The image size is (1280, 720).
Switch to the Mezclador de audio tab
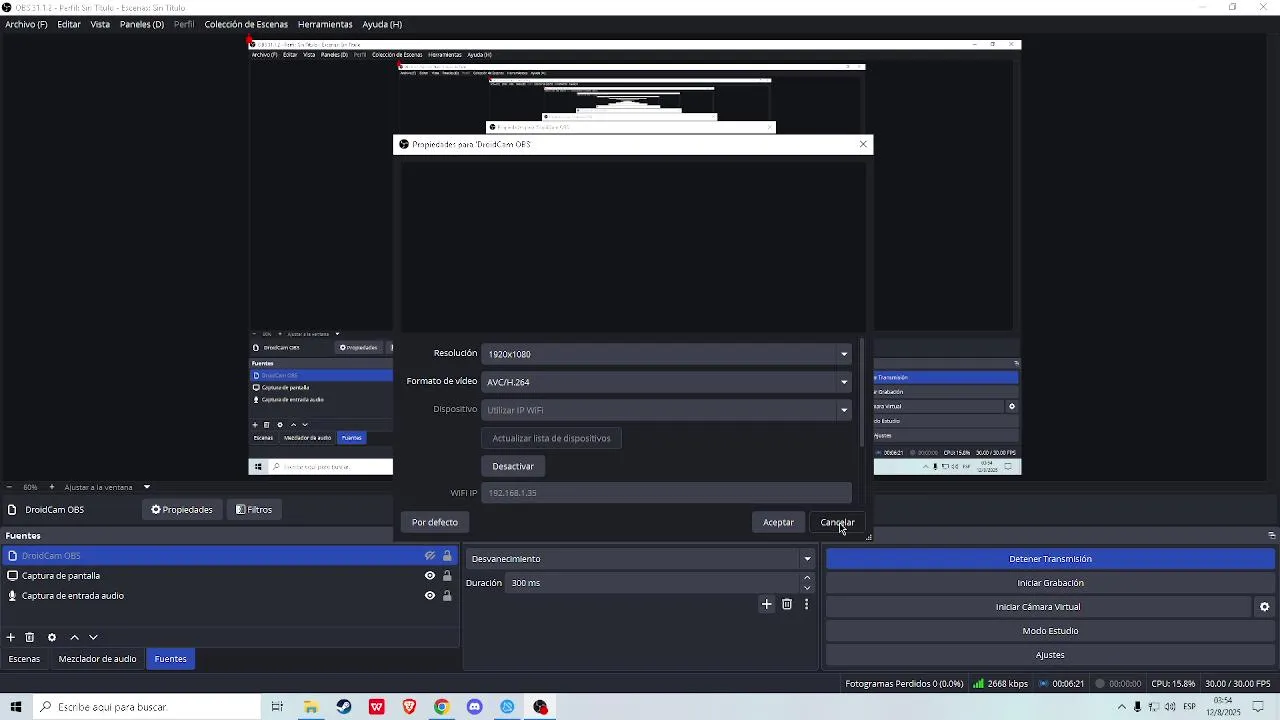pos(97,659)
